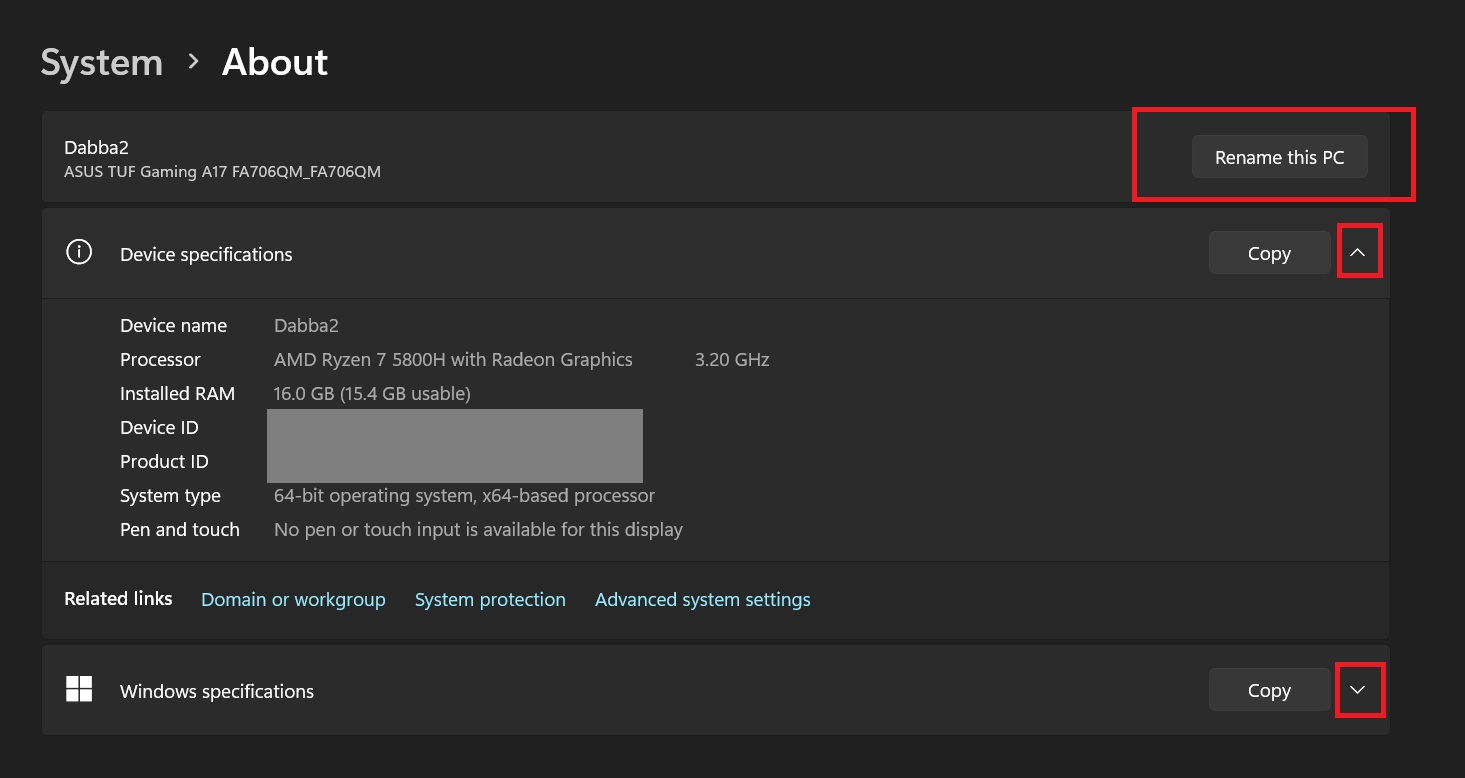Click the Related links label
Screen dimensions: 1465x778
coord(118,599)
